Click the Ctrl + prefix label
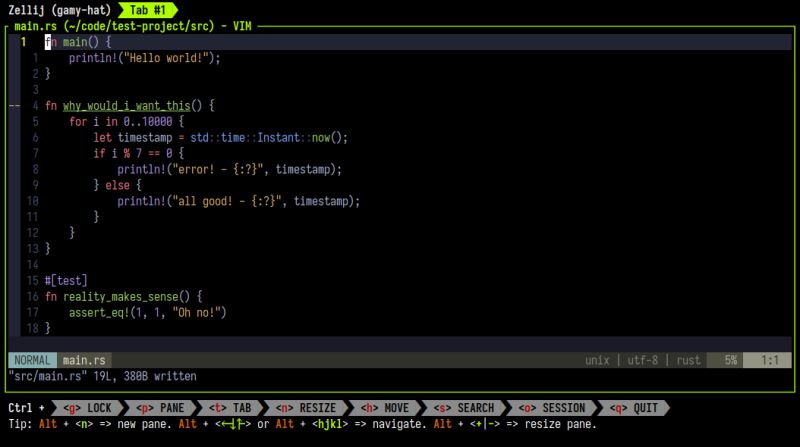Image resolution: width=800 pixels, height=447 pixels. [26, 408]
